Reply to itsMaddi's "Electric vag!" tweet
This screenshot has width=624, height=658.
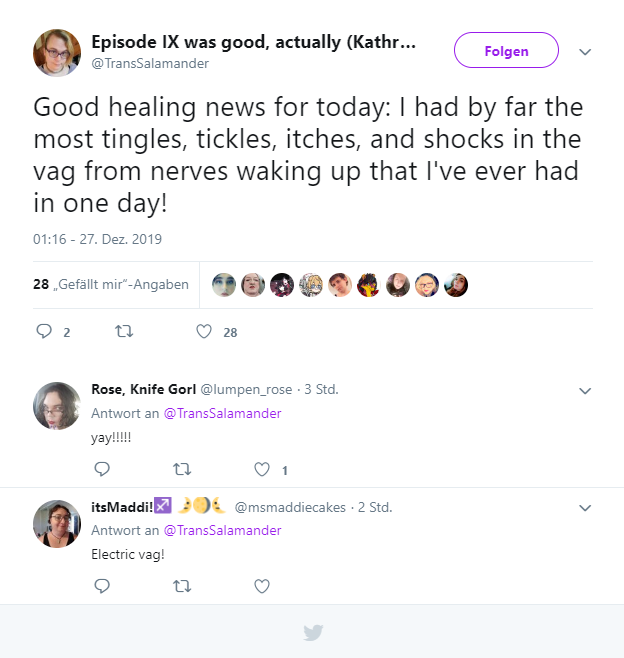click(x=102, y=586)
